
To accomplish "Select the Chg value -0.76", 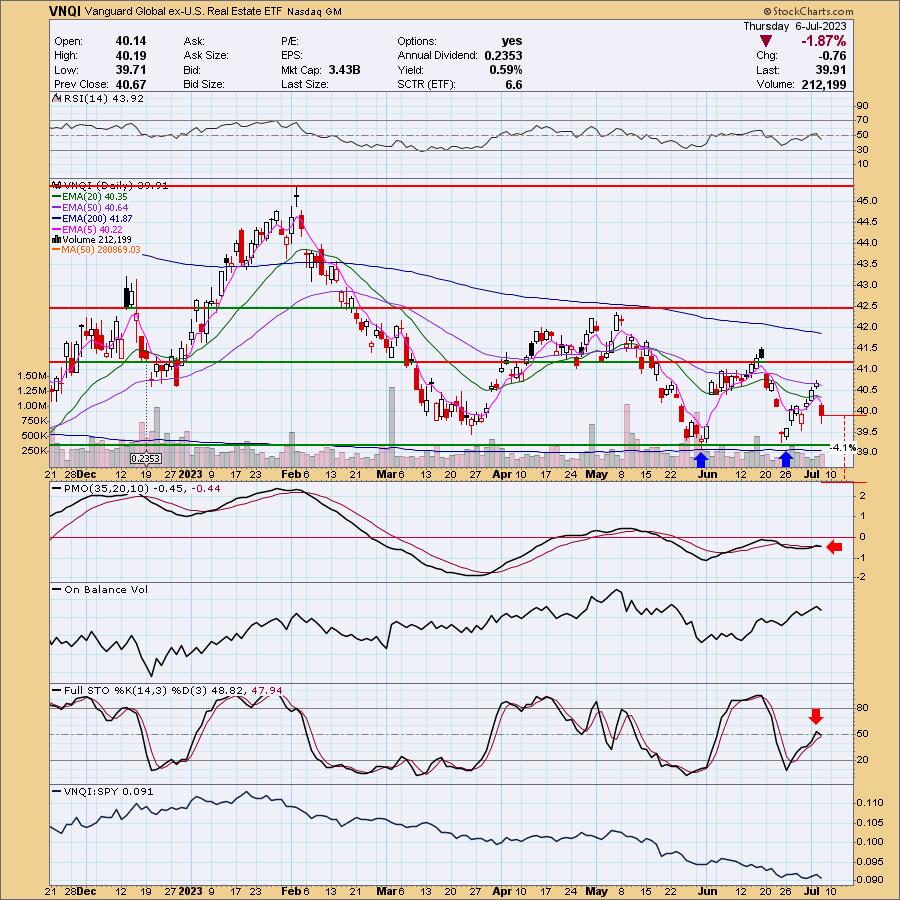I will (x=831, y=56).
